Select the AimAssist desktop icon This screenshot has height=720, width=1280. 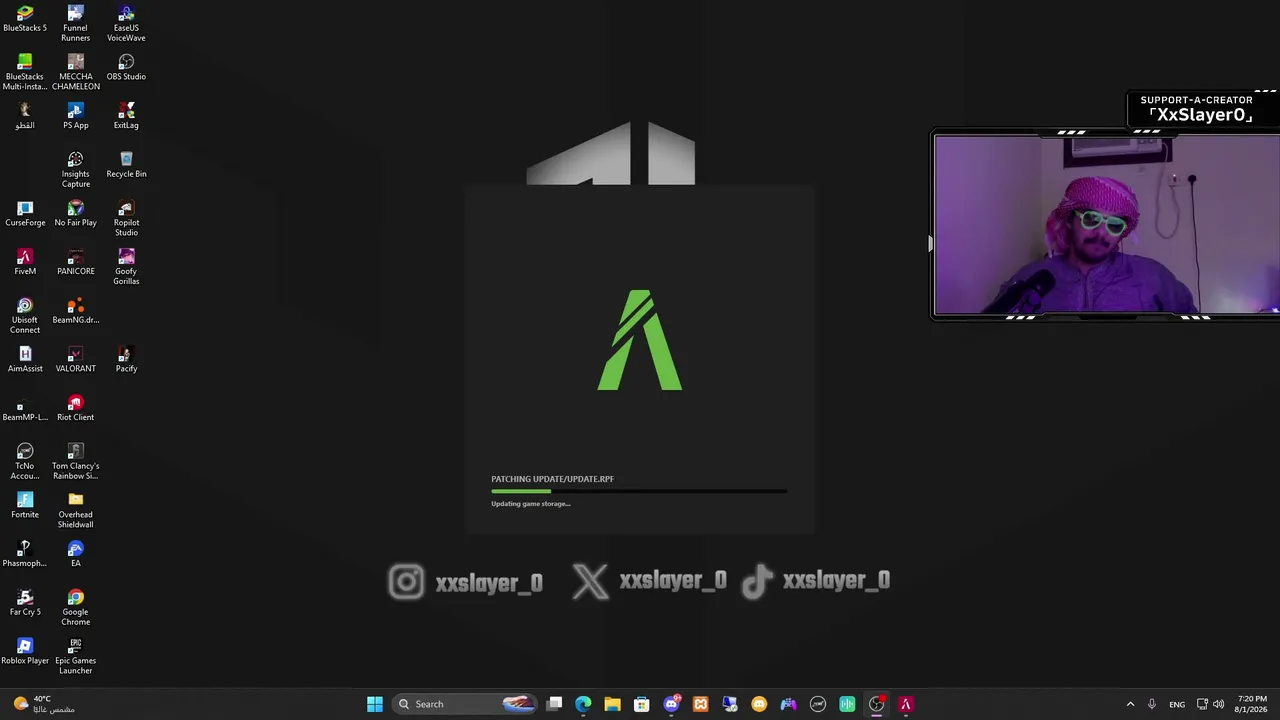point(25,360)
